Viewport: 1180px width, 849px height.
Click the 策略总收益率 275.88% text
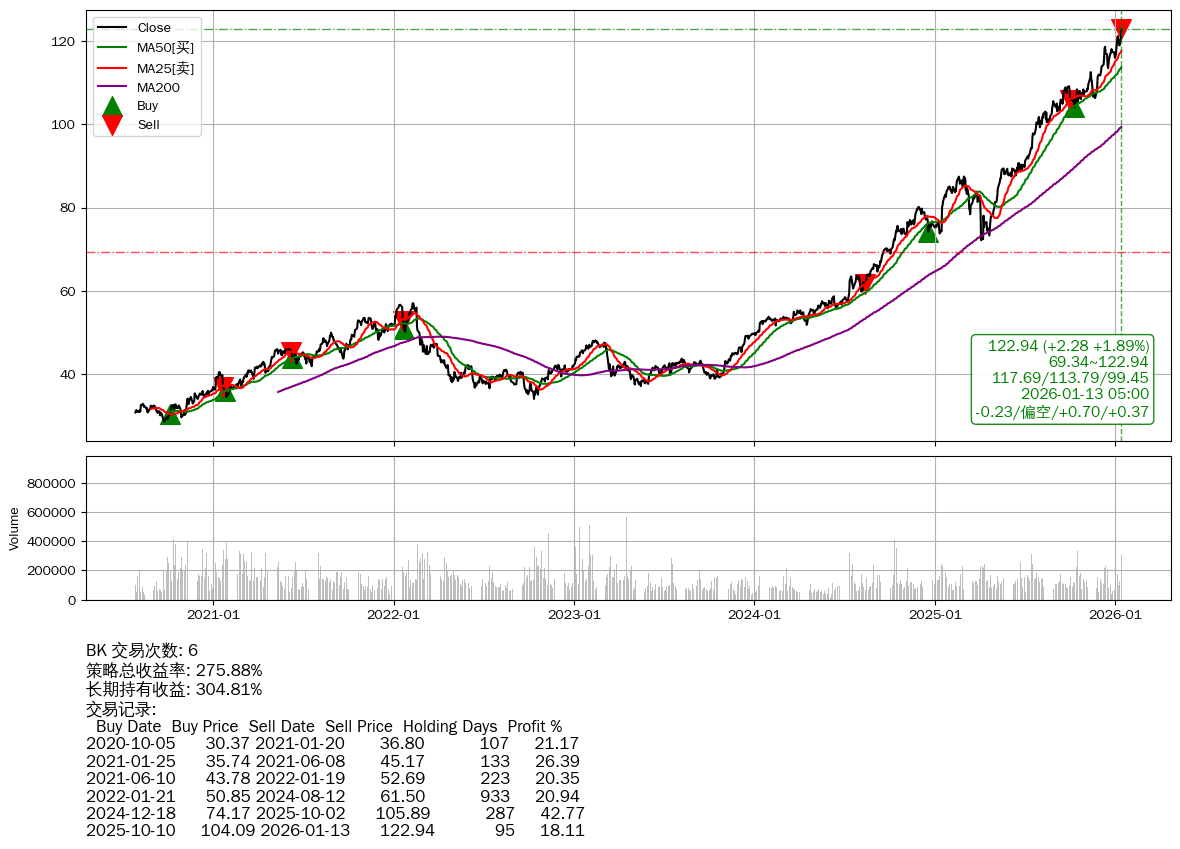pyautogui.click(x=174, y=670)
